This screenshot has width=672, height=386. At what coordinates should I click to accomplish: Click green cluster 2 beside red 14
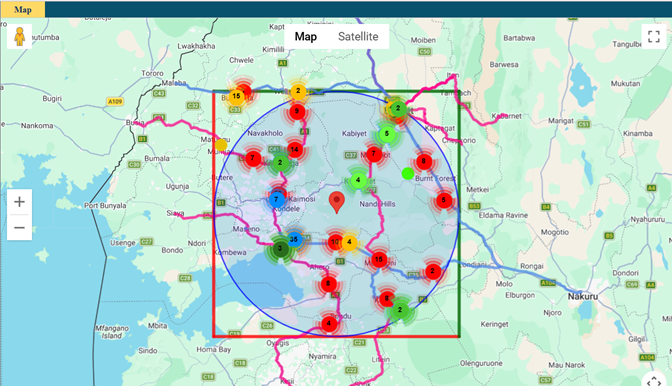[x=280, y=163]
